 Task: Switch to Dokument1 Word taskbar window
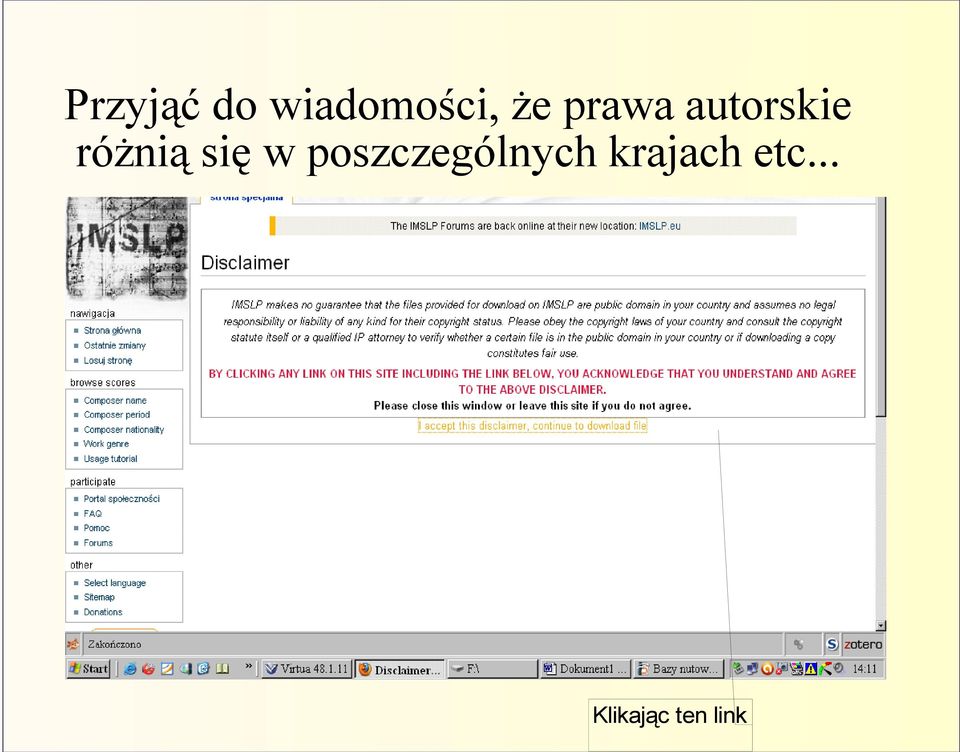[585, 669]
